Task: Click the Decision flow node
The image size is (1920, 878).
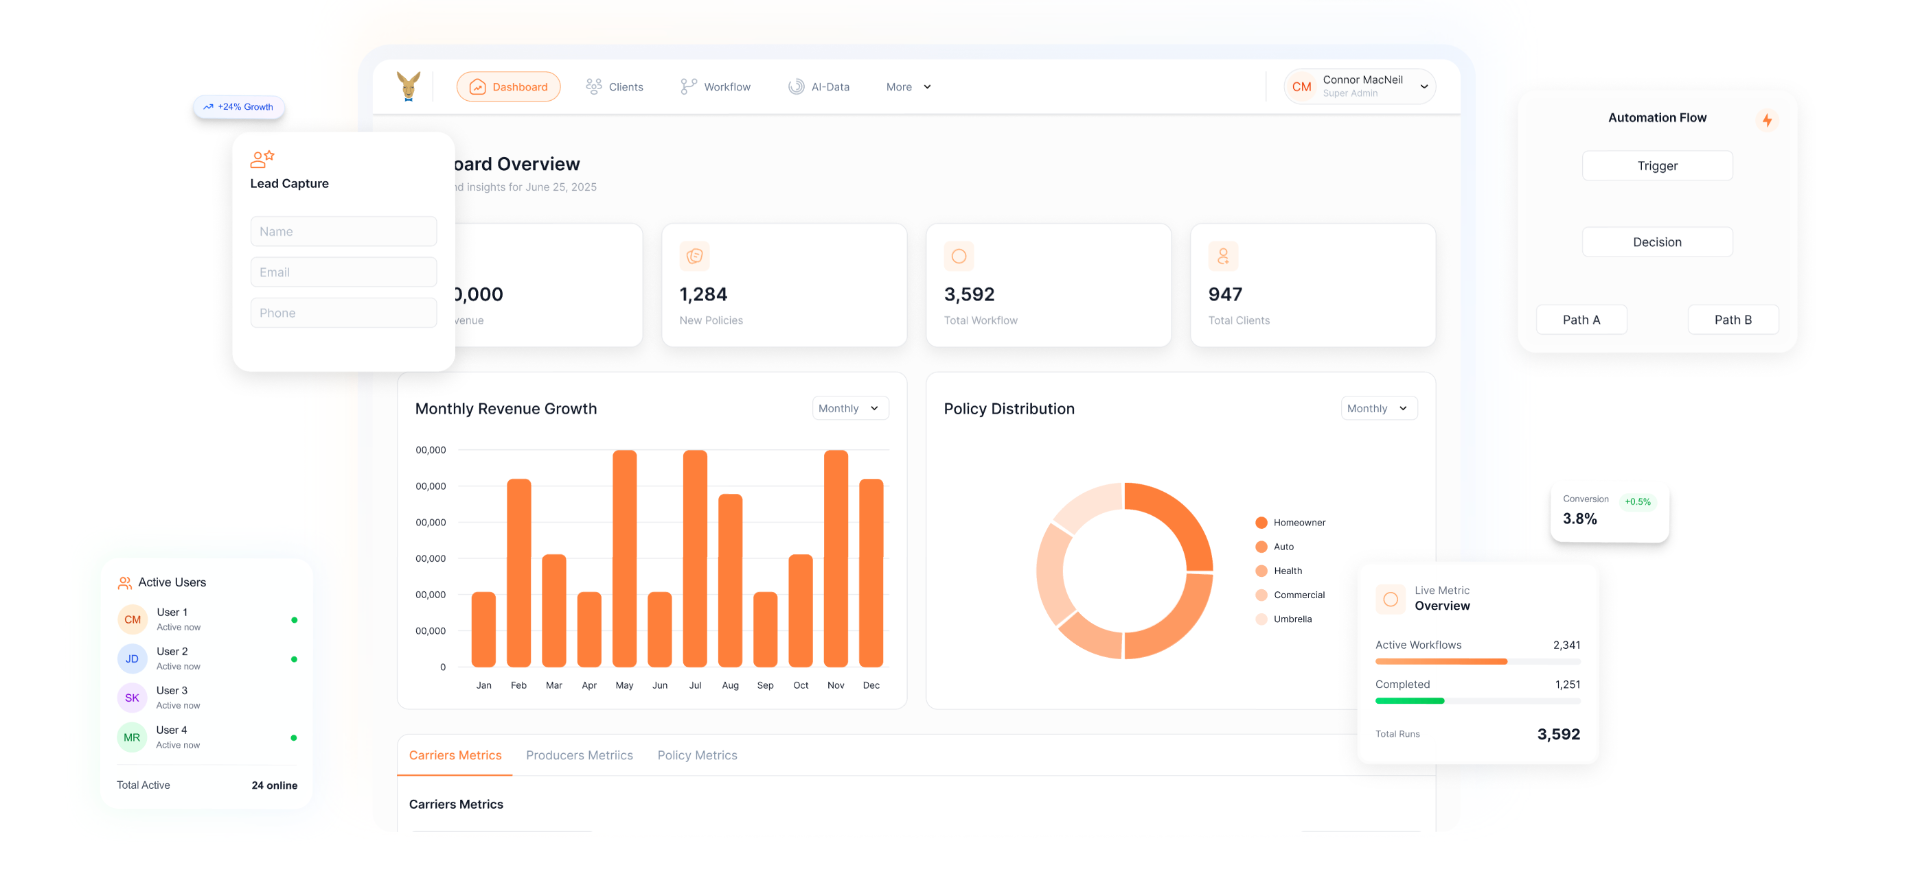Action: coord(1657,242)
